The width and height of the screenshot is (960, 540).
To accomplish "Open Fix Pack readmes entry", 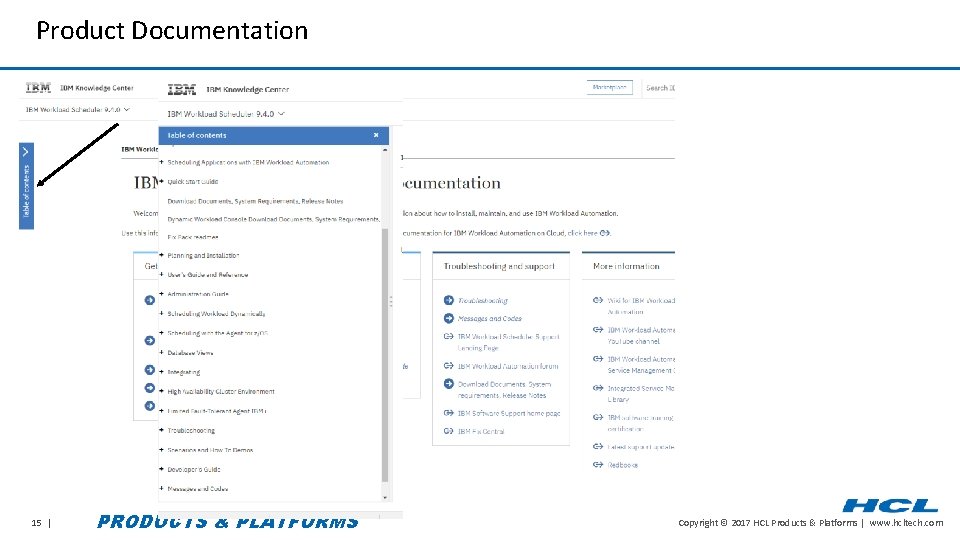I will point(193,237).
